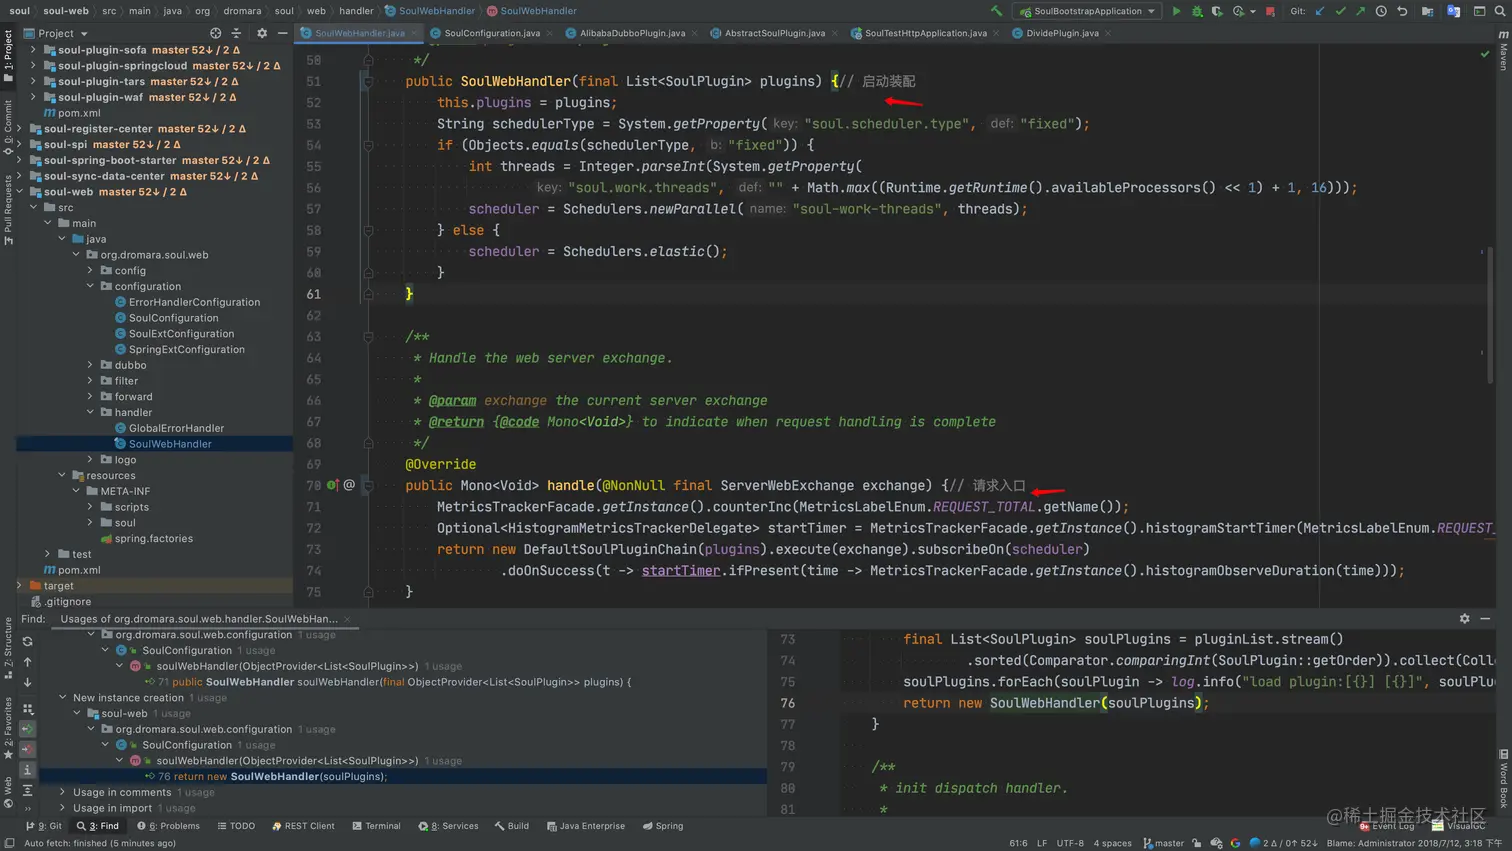Open the DividePlugin.java editor tab
The image size is (1512, 851).
[1061, 33]
